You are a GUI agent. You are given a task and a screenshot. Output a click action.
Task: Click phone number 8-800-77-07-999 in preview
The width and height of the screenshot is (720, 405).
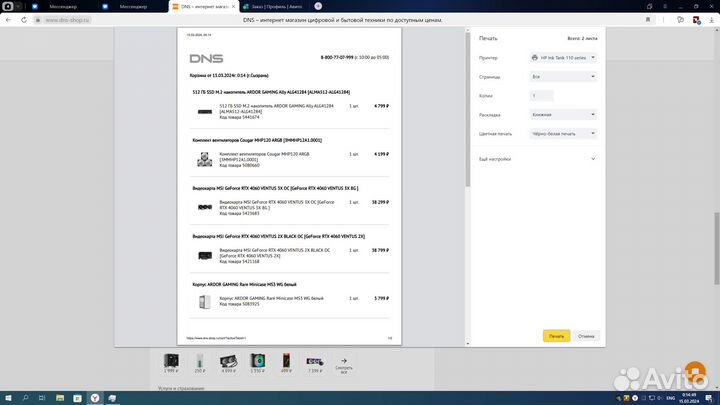click(337, 57)
